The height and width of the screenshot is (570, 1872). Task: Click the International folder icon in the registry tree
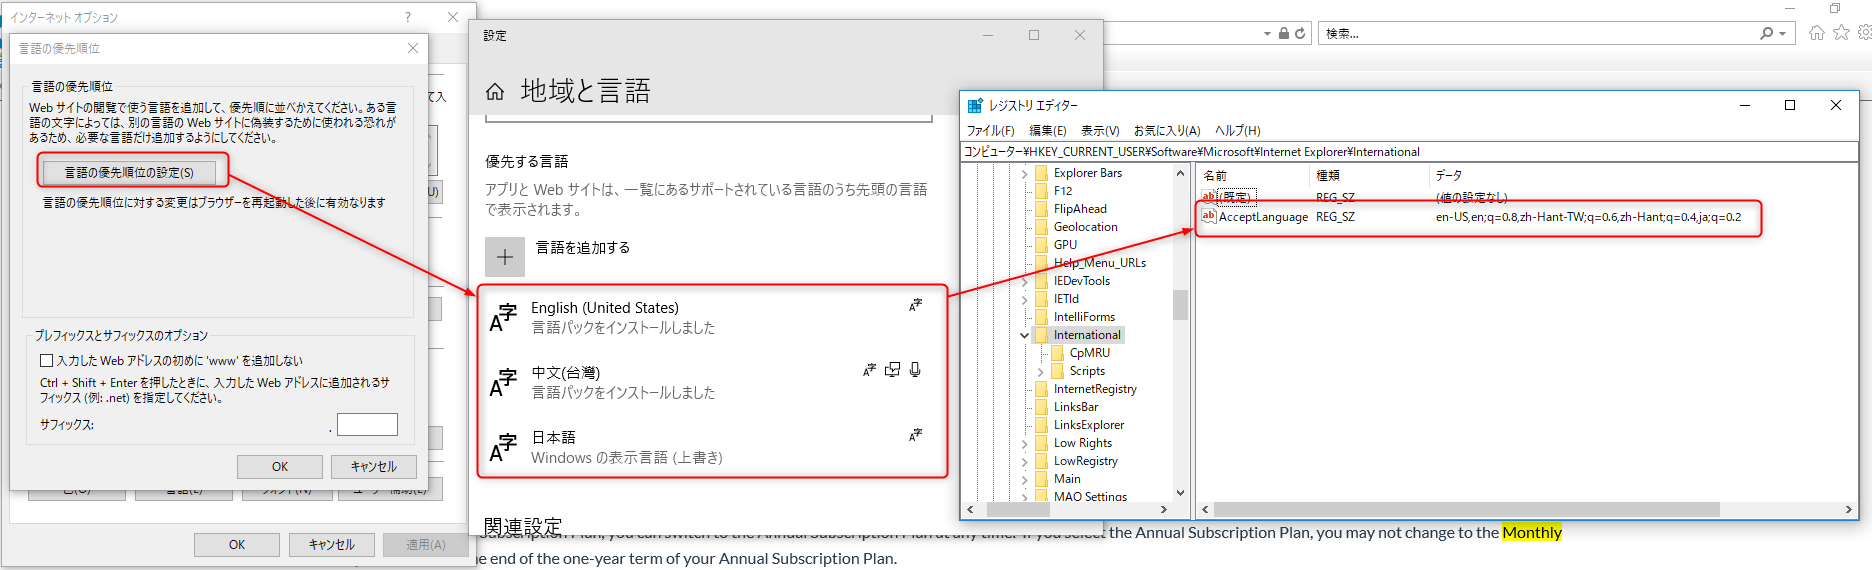point(1041,335)
